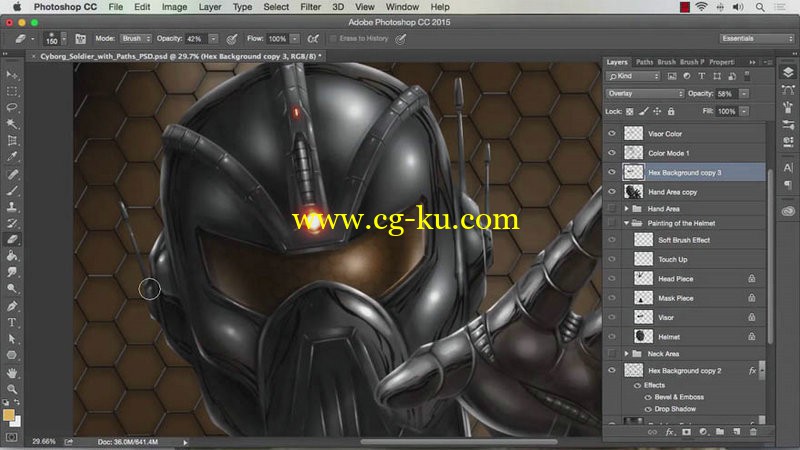Toggle visibility of Mask Piece layer
This screenshot has height=450, width=800.
pyautogui.click(x=612, y=298)
